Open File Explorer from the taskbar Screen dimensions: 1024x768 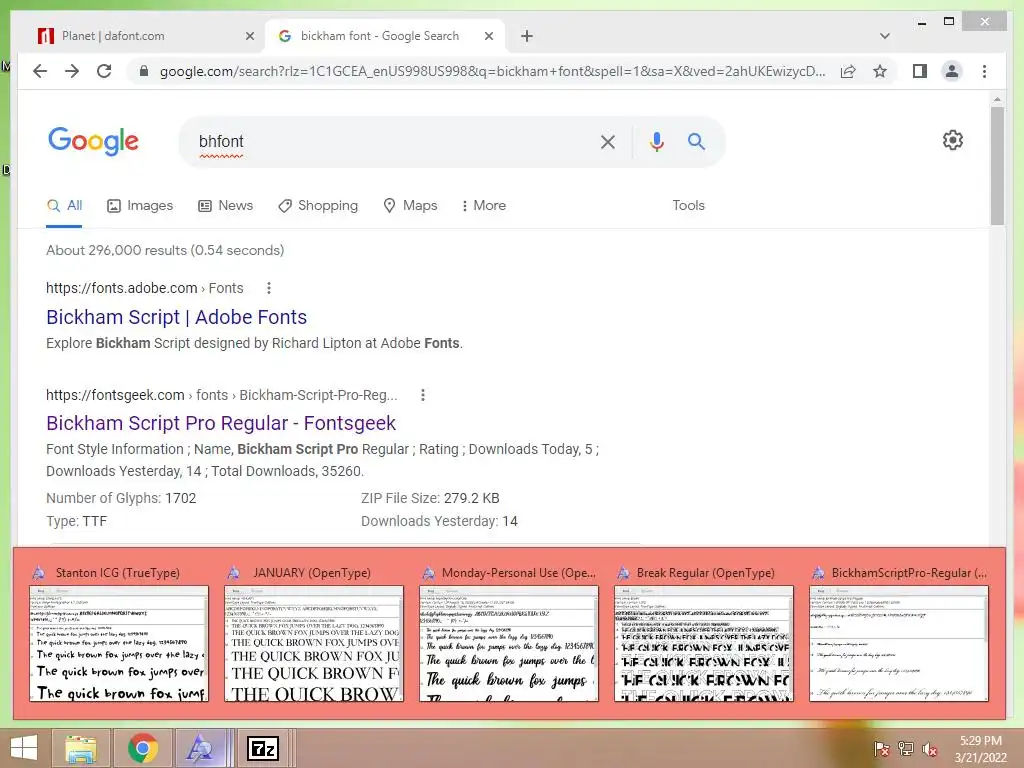click(80, 748)
